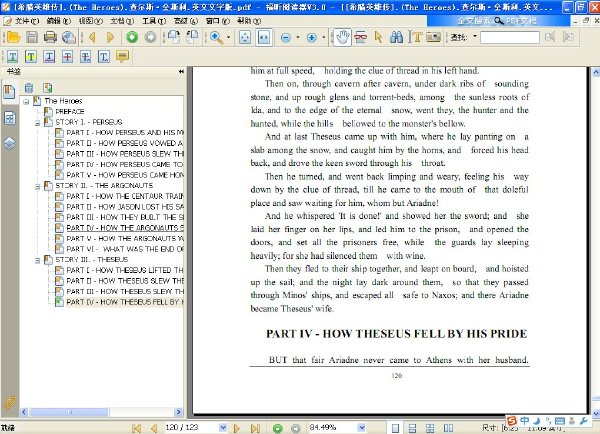Jump to PART IV - HOW THE ARGONAUTS bookmark
Image resolution: width=600 pixels, height=434 pixels.
(x=125, y=228)
